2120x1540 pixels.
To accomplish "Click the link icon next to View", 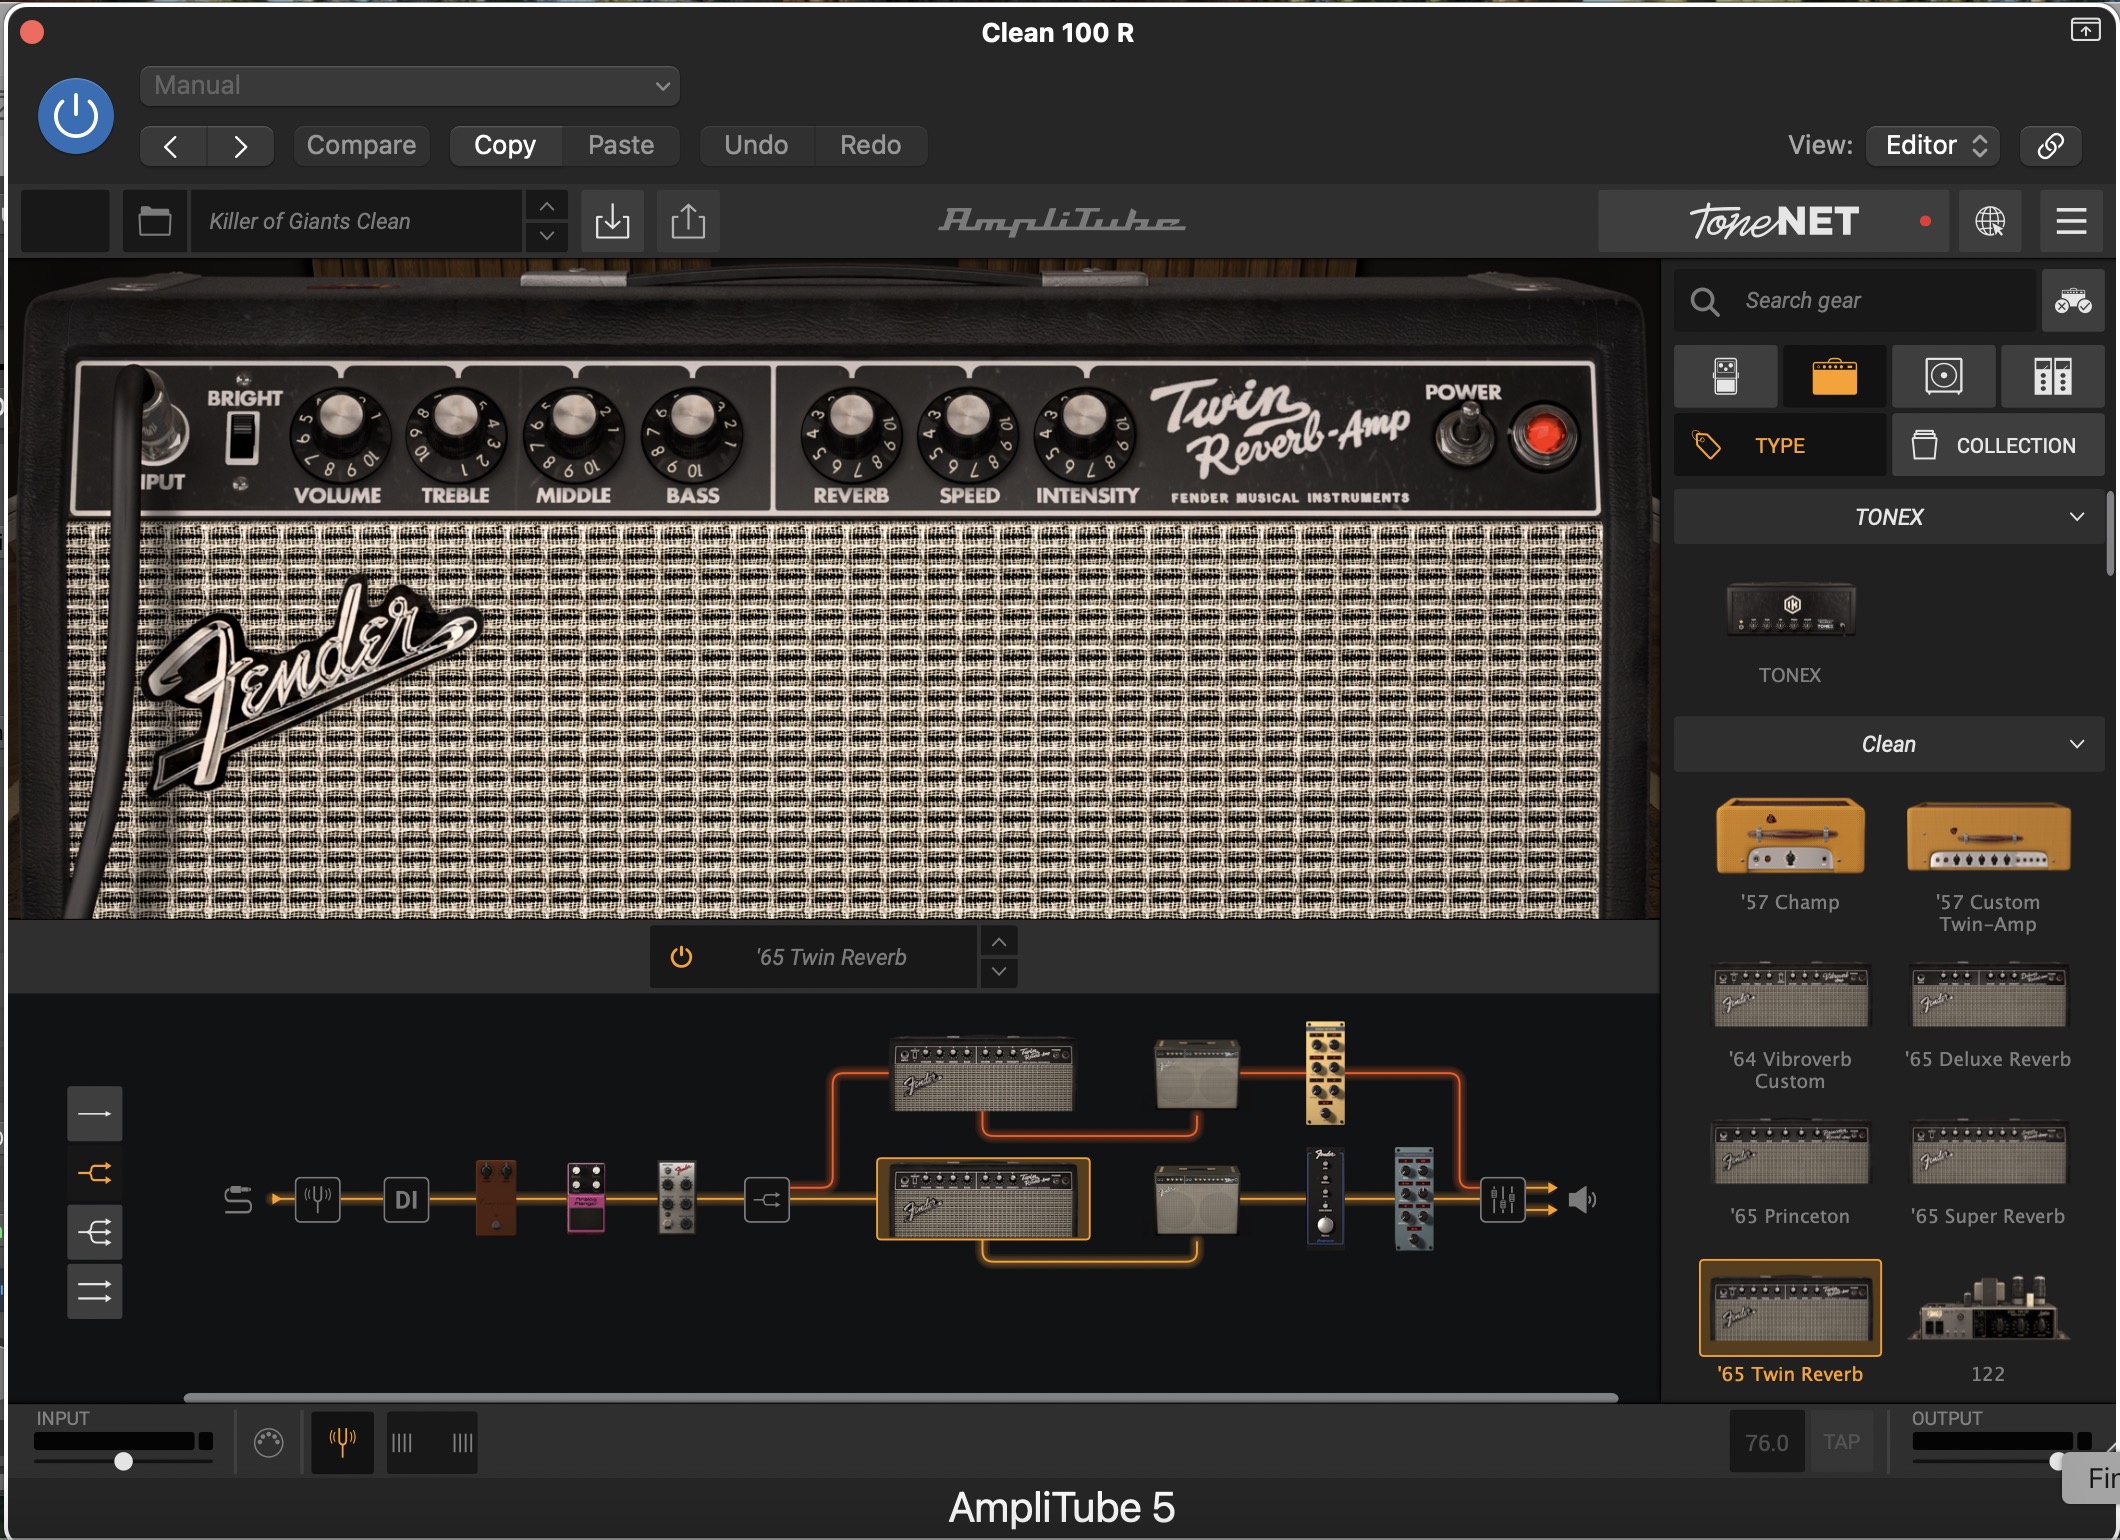I will coord(2051,146).
